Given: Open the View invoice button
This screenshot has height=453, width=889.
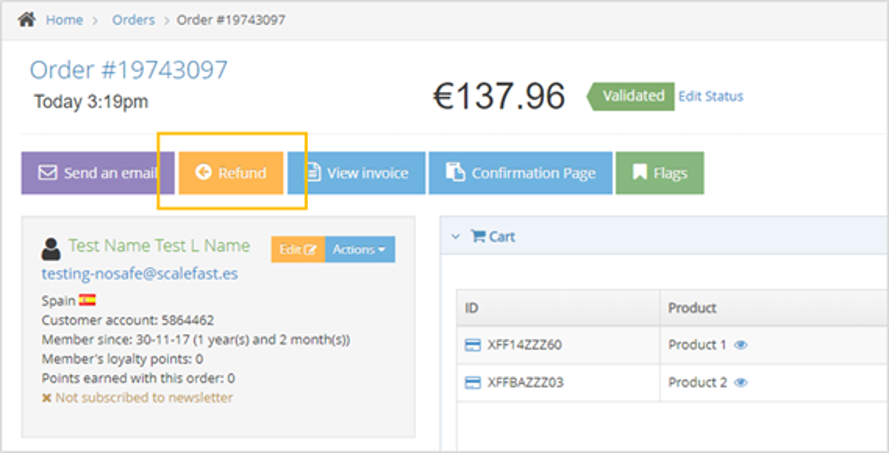Looking at the screenshot, I should click(x=357, y=173).
